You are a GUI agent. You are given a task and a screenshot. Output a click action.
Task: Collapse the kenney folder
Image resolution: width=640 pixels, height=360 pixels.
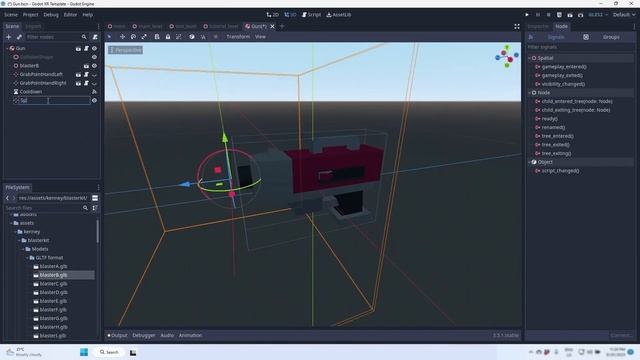15,232
